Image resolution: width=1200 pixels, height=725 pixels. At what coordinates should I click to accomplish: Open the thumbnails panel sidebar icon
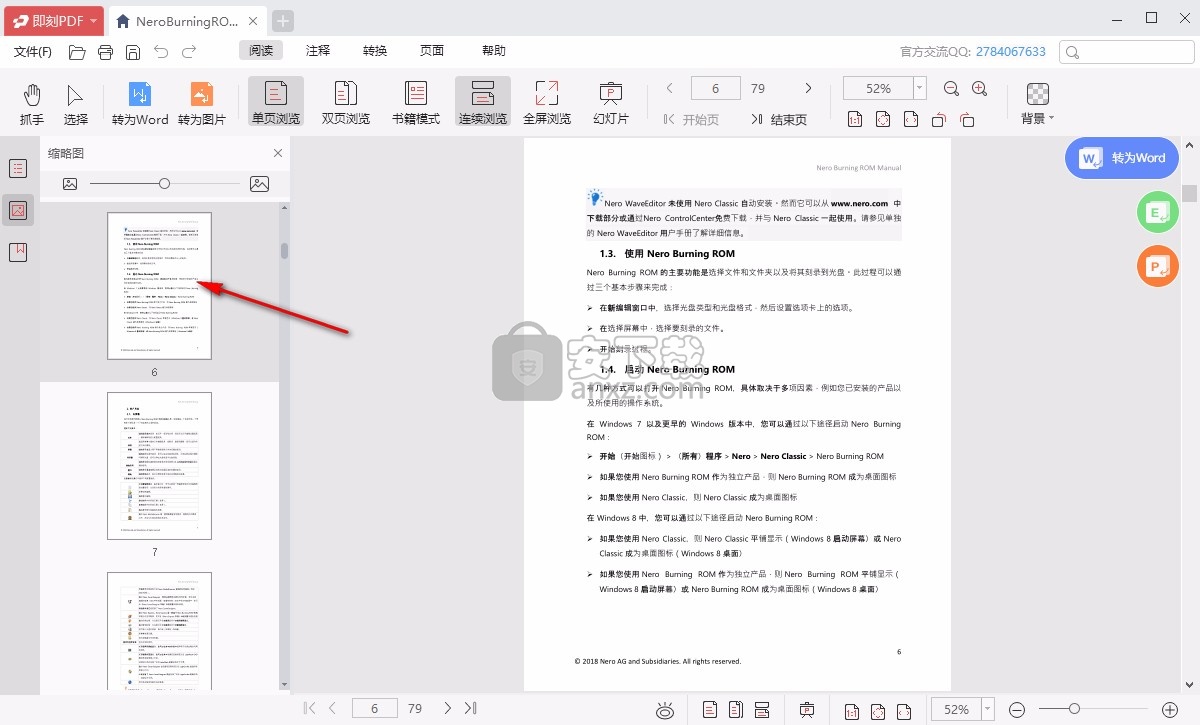pos(18,210)
